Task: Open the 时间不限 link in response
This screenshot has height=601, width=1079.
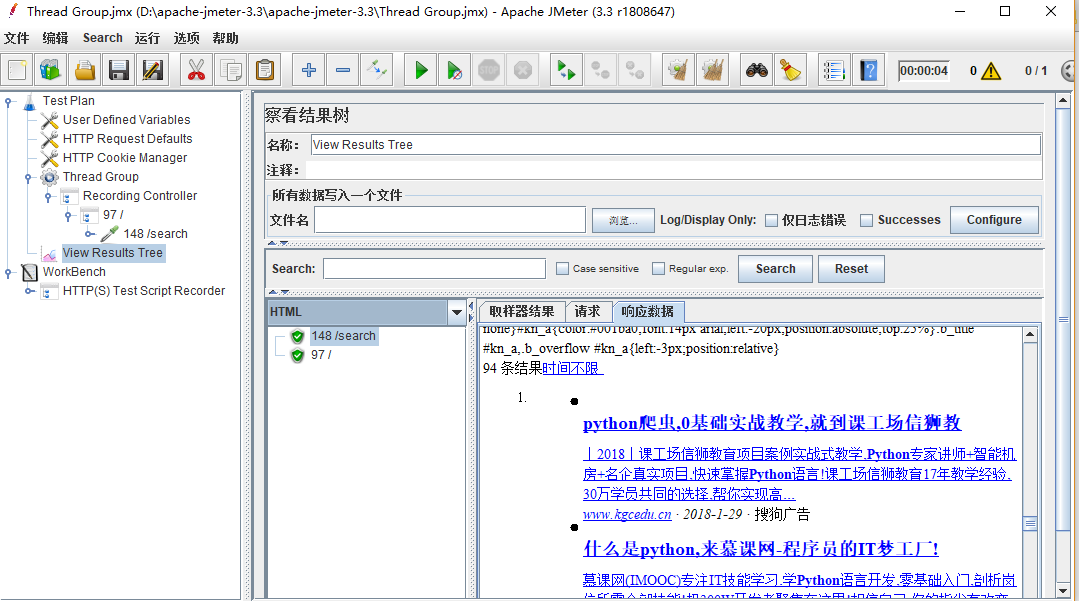Action: pos(573,368)
